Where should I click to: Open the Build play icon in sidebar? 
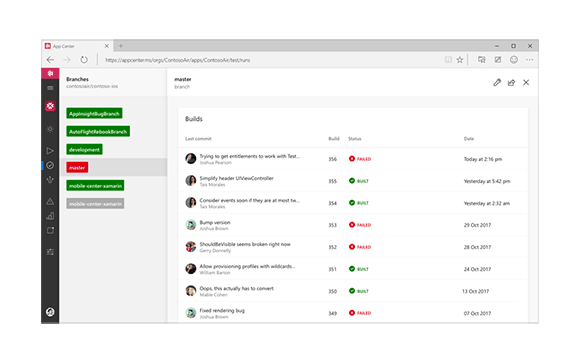click(x=50, y=151)
